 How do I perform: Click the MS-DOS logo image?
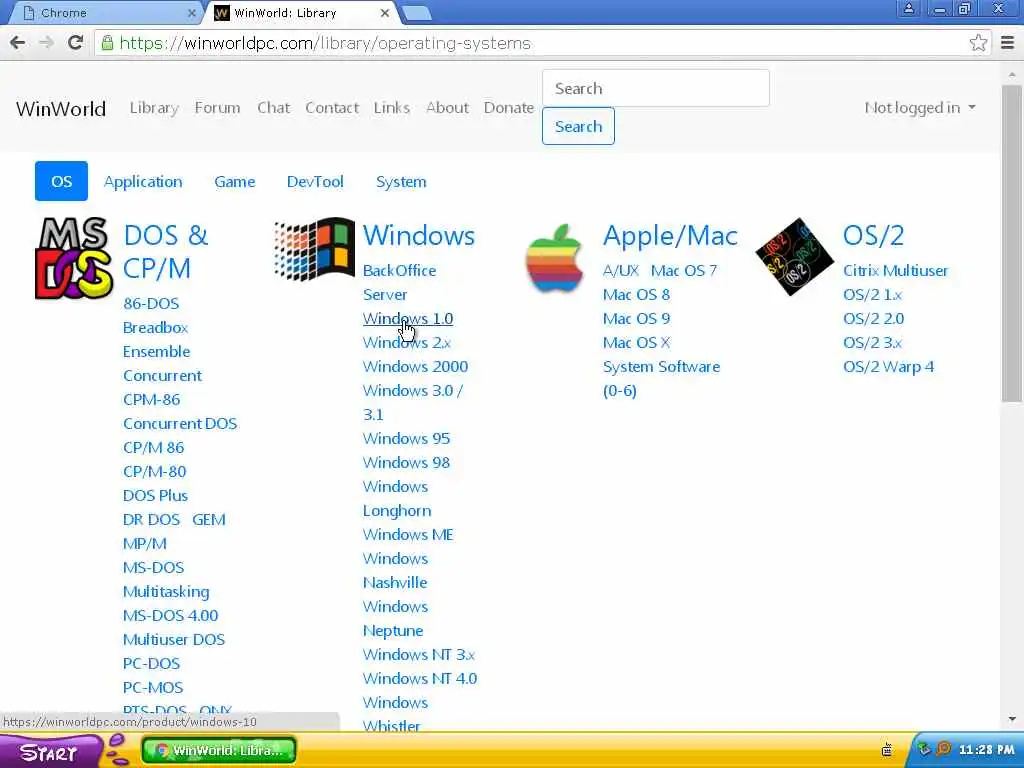click(73, 258)
